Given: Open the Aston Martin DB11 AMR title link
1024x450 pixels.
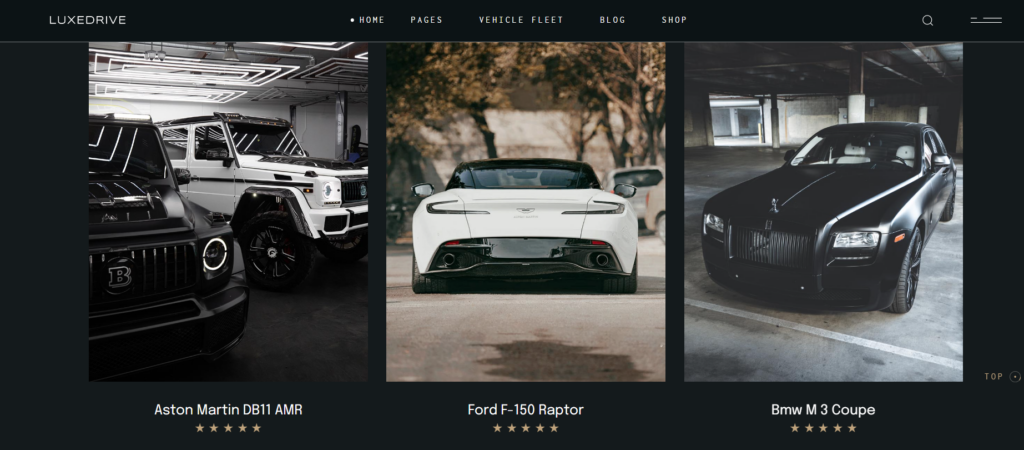Looking at the screenshot, I should point(228,410).
